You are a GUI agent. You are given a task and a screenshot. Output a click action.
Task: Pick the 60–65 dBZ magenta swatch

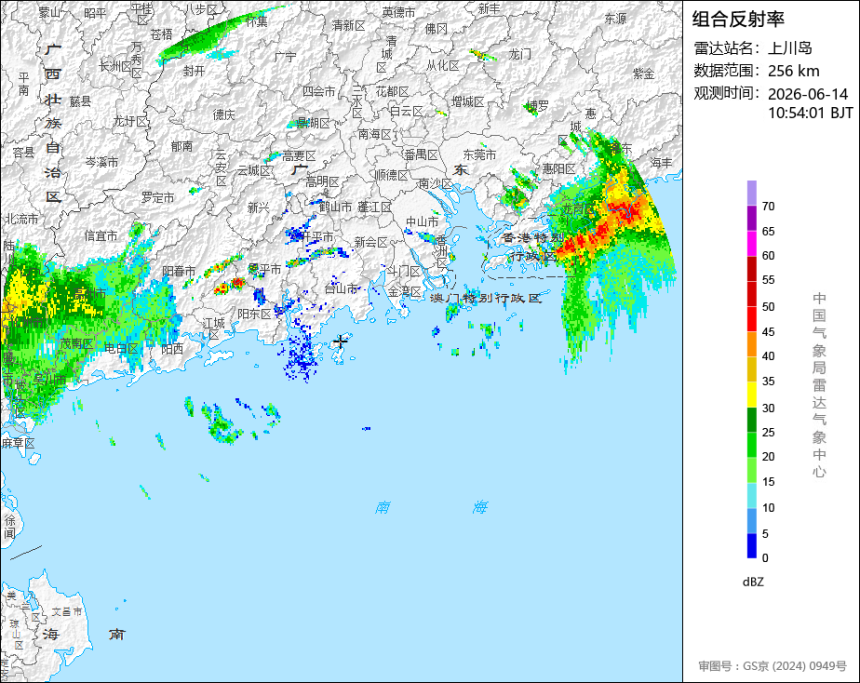[751, 244]
